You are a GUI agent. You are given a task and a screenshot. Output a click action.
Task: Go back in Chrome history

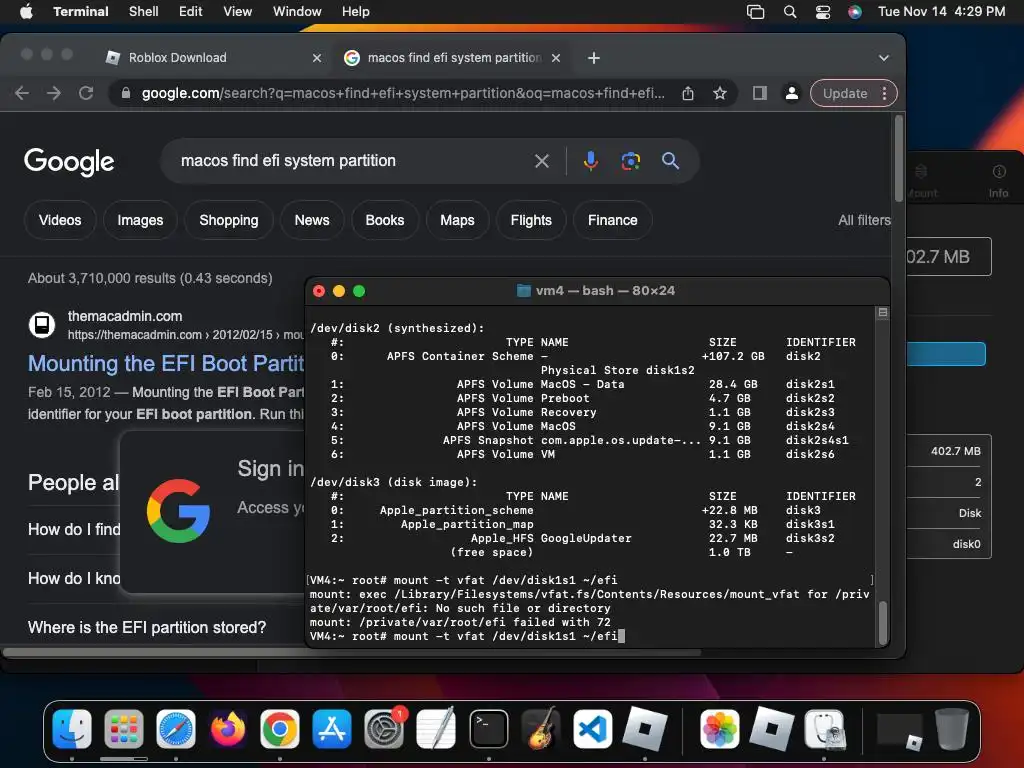[x=22, y=93]
